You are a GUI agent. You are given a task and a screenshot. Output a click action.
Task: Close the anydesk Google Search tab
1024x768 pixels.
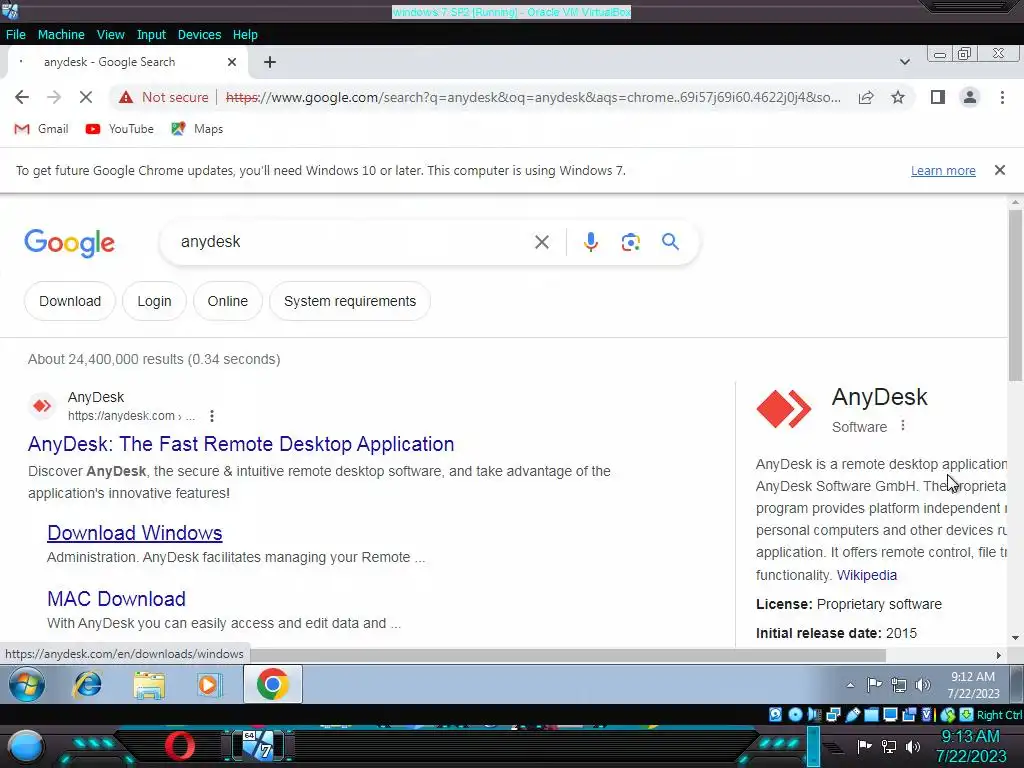point(232,62)
